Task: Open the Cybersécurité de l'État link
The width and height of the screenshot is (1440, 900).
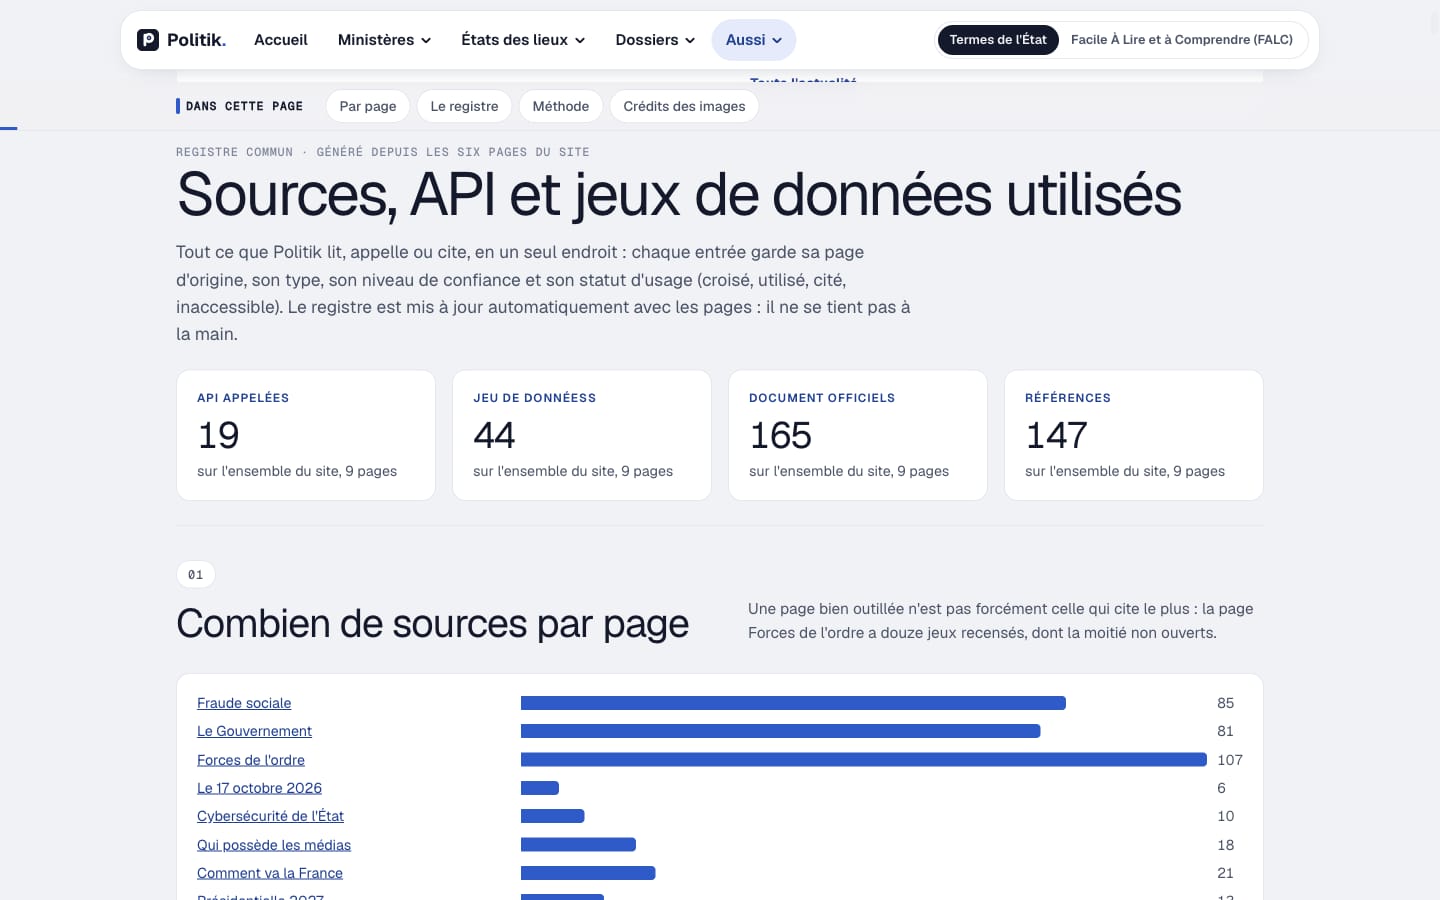Action: (270, 816)
